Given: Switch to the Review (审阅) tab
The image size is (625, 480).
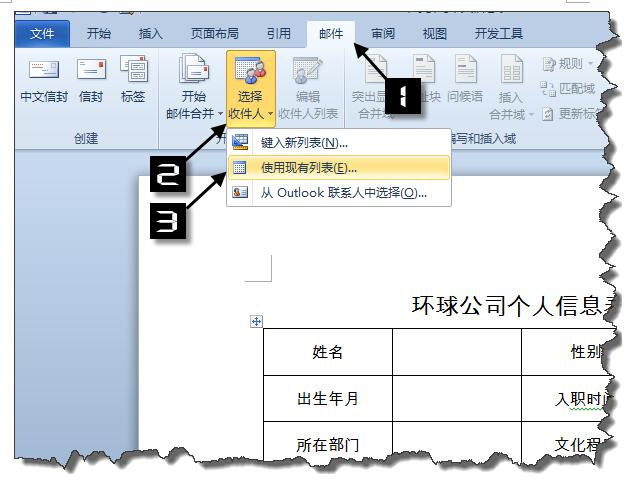Looking at the screenshot, I should tap(383, 33).
